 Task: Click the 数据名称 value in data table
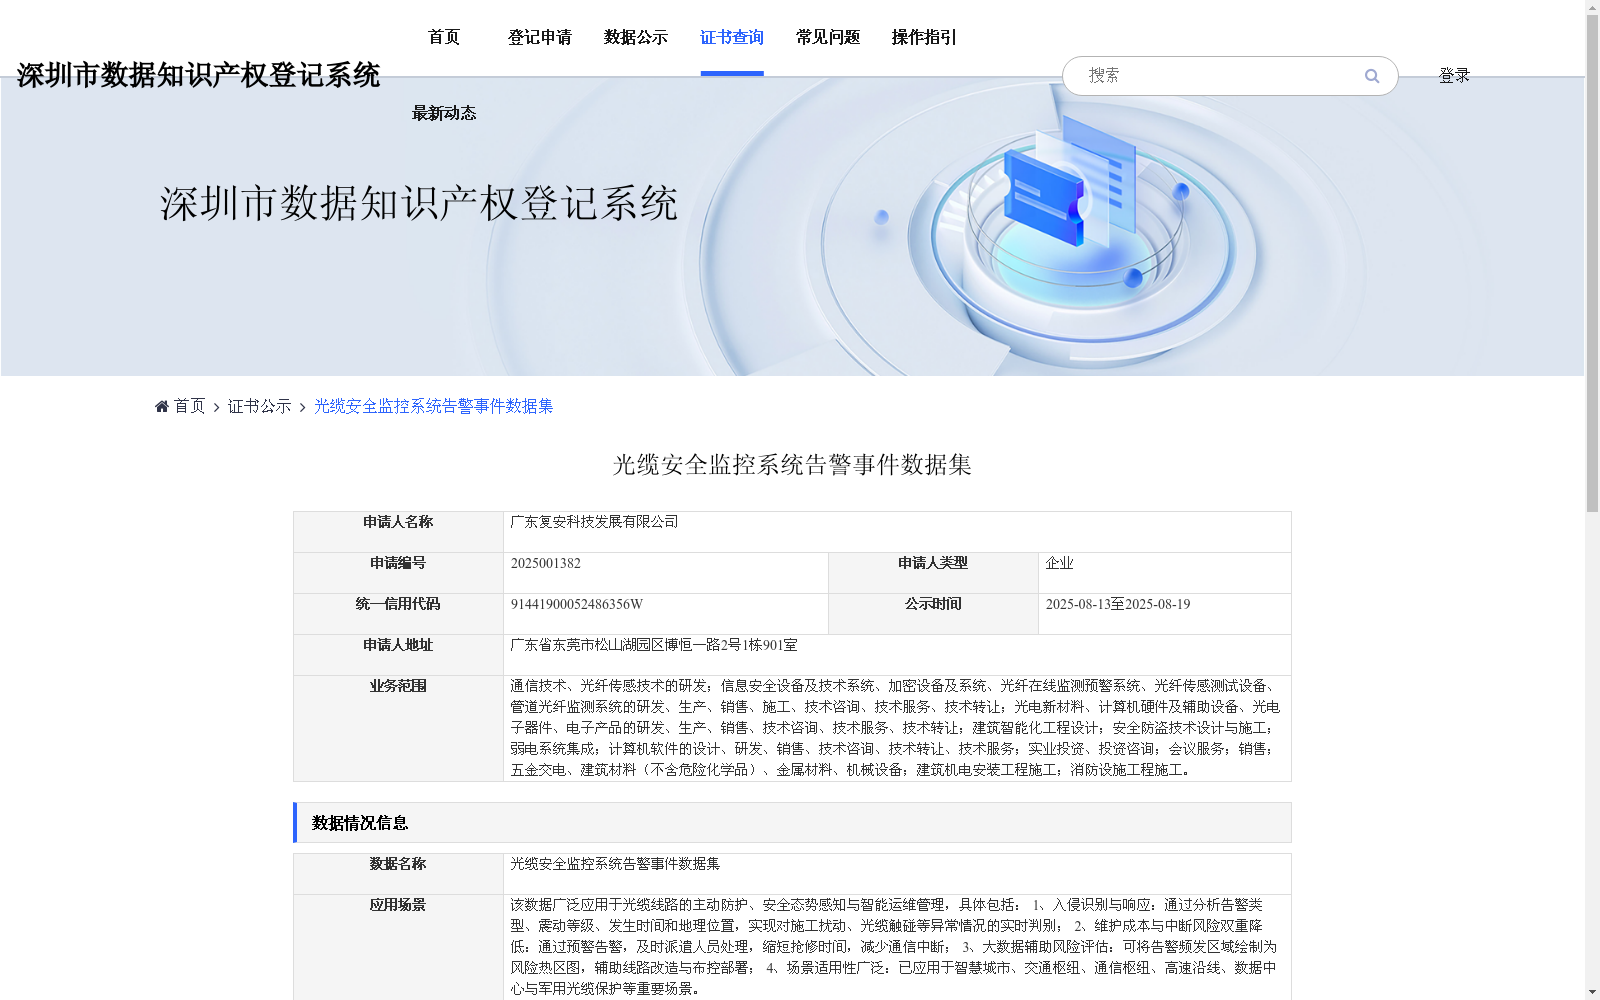(x=615, y=864)
